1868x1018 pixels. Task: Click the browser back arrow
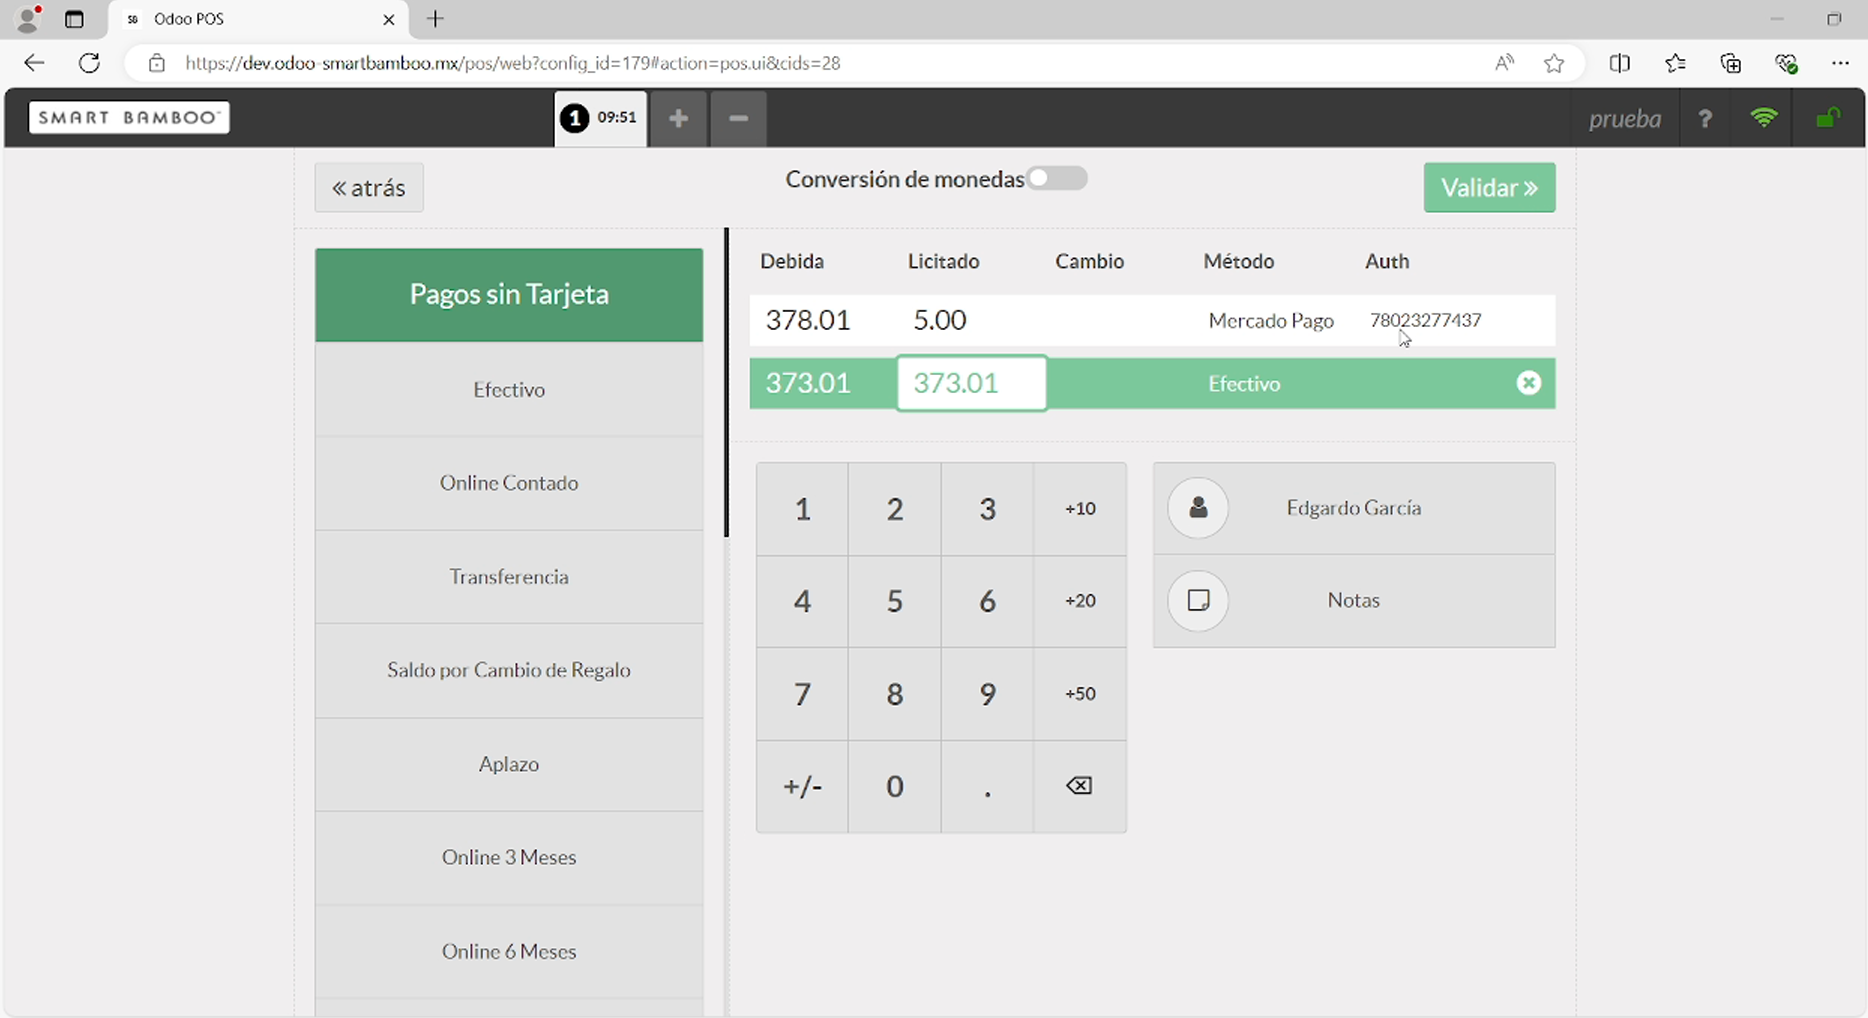point(34,63)
